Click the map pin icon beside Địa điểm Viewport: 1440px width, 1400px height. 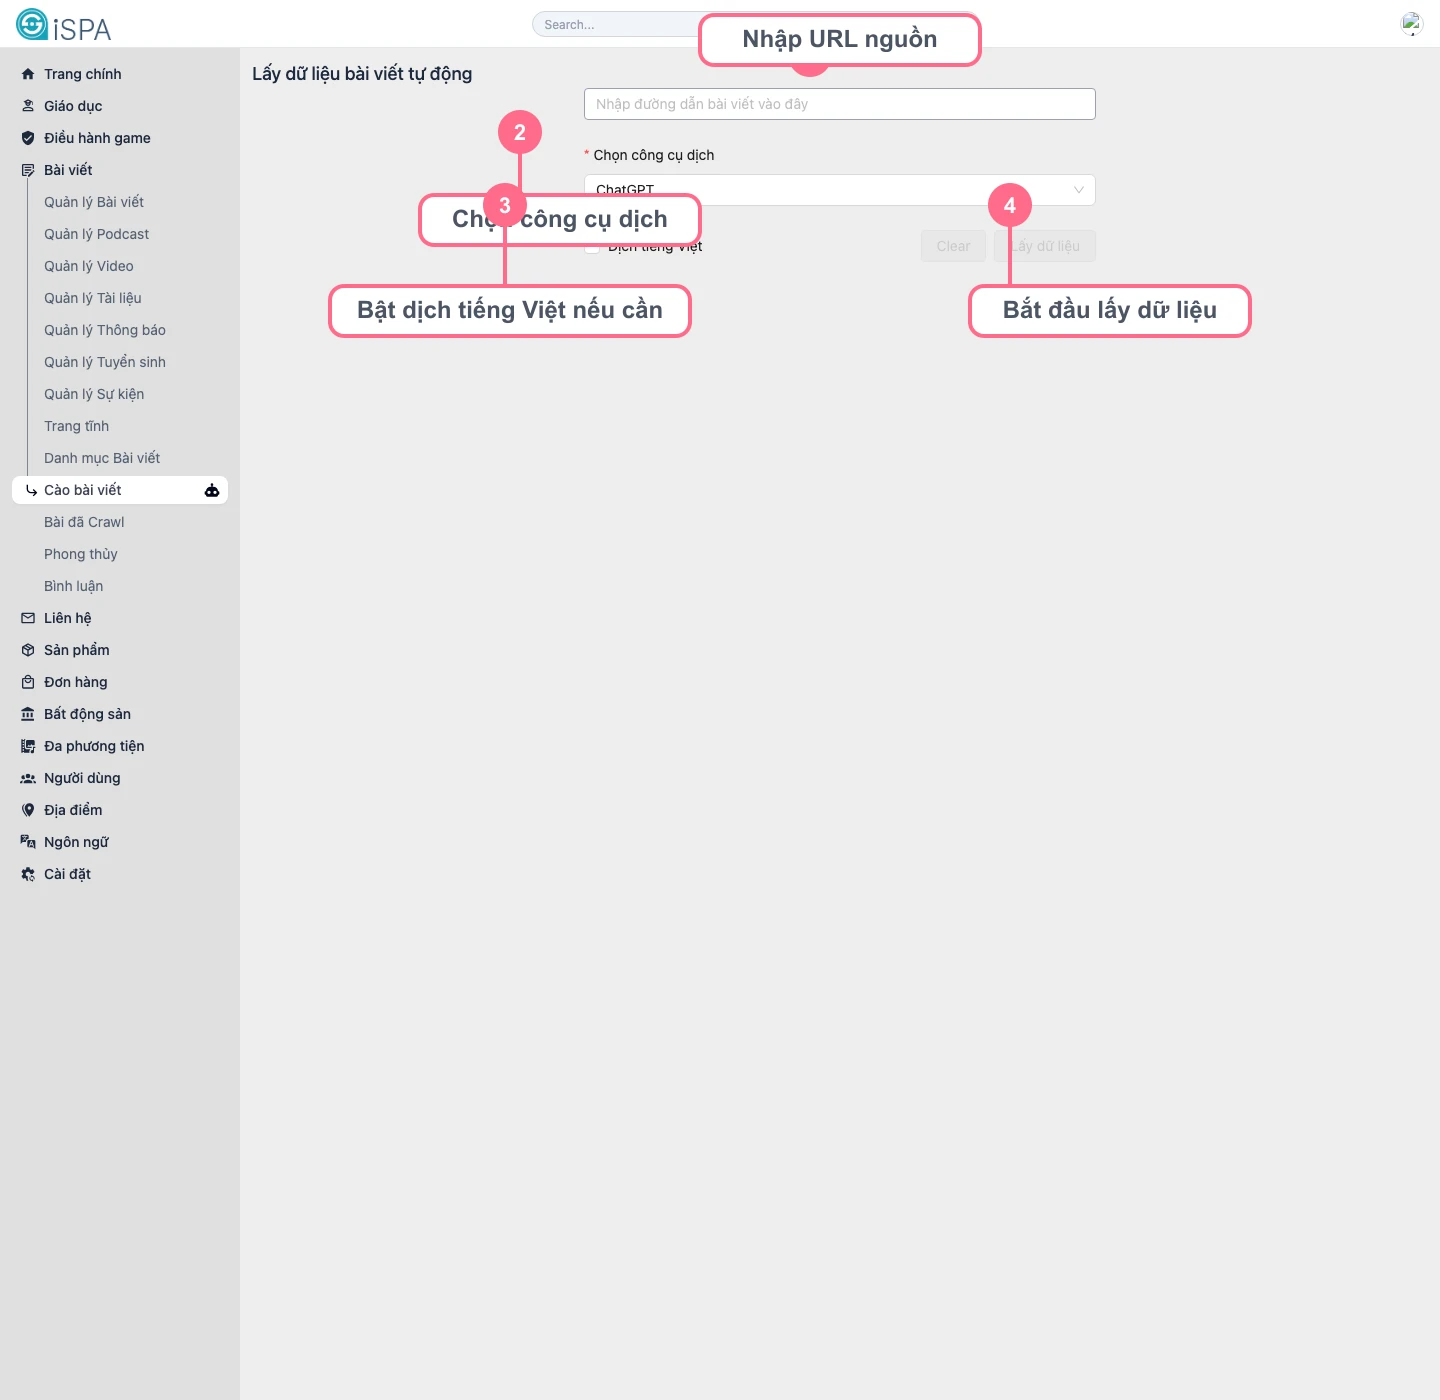pyautogui.click(x=28, y=810)
